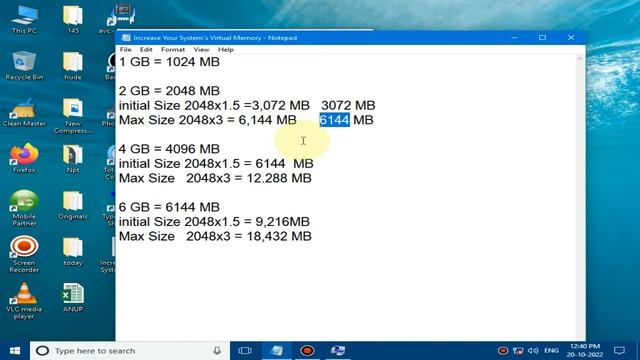Click the highlighted 6144 text
The height and width of the screenshot is (360, 640).
pyautogui.click(x=334, y=120)
